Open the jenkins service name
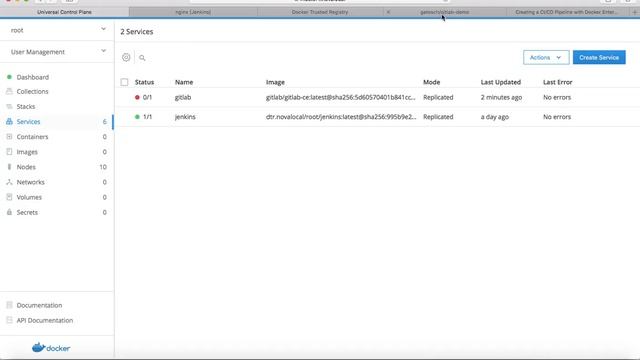Viewport: 640px width, 360px height. tap(185, 117)
